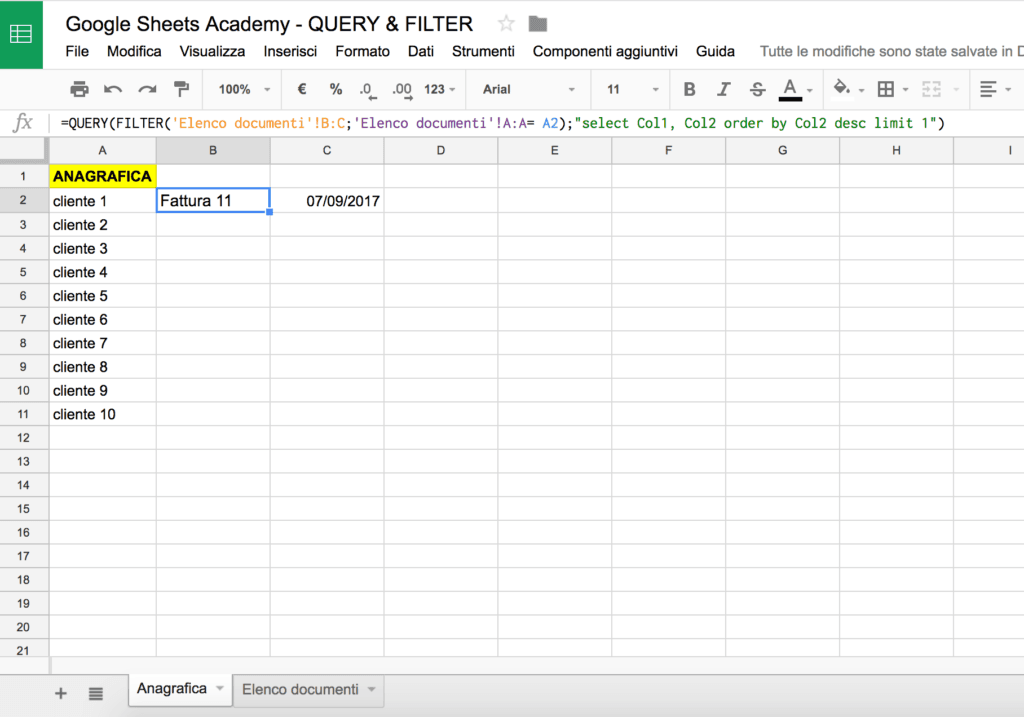Select the cliente 1 cell
This screenshot has height=717, width=1024.
point(103,200)
